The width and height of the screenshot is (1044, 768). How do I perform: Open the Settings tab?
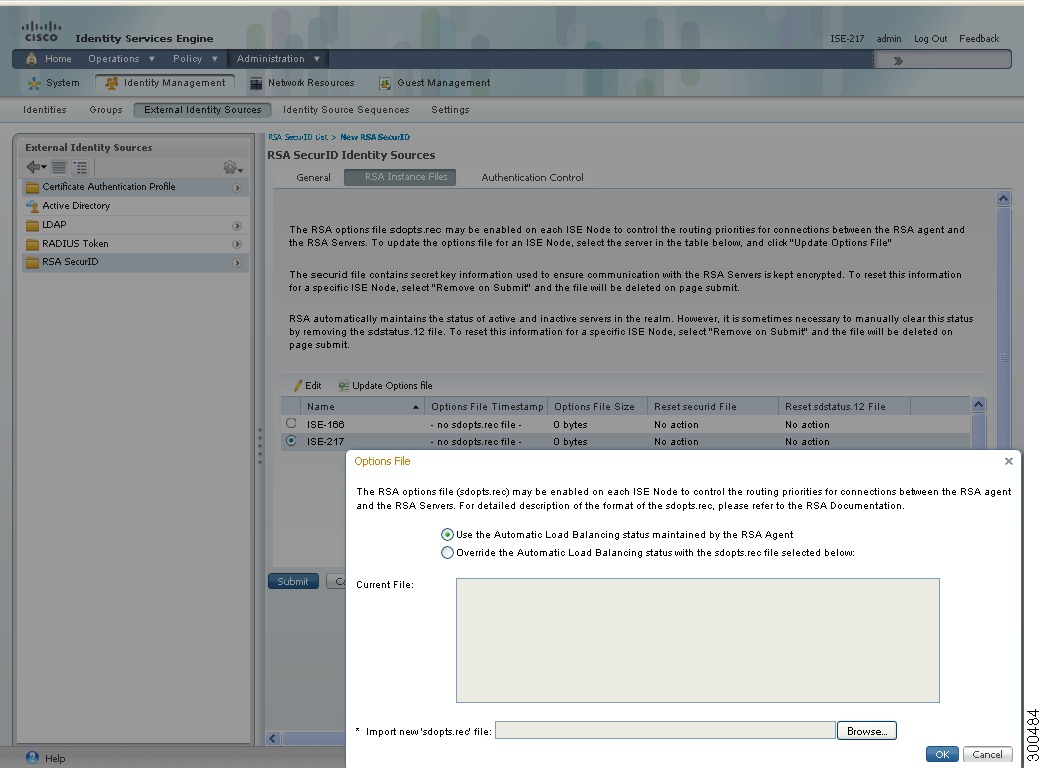[450, 110]
